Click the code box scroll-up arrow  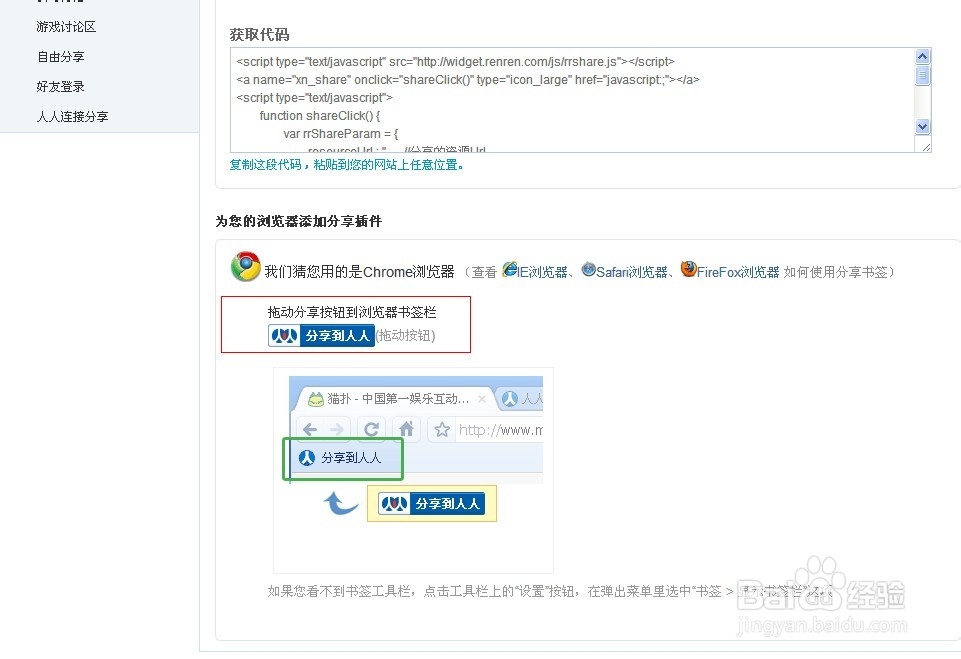922,56
